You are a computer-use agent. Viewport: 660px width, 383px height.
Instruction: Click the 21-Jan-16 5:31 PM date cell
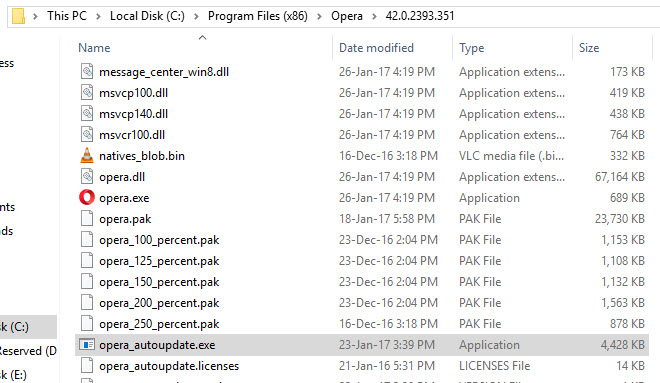tap(386, 366)
